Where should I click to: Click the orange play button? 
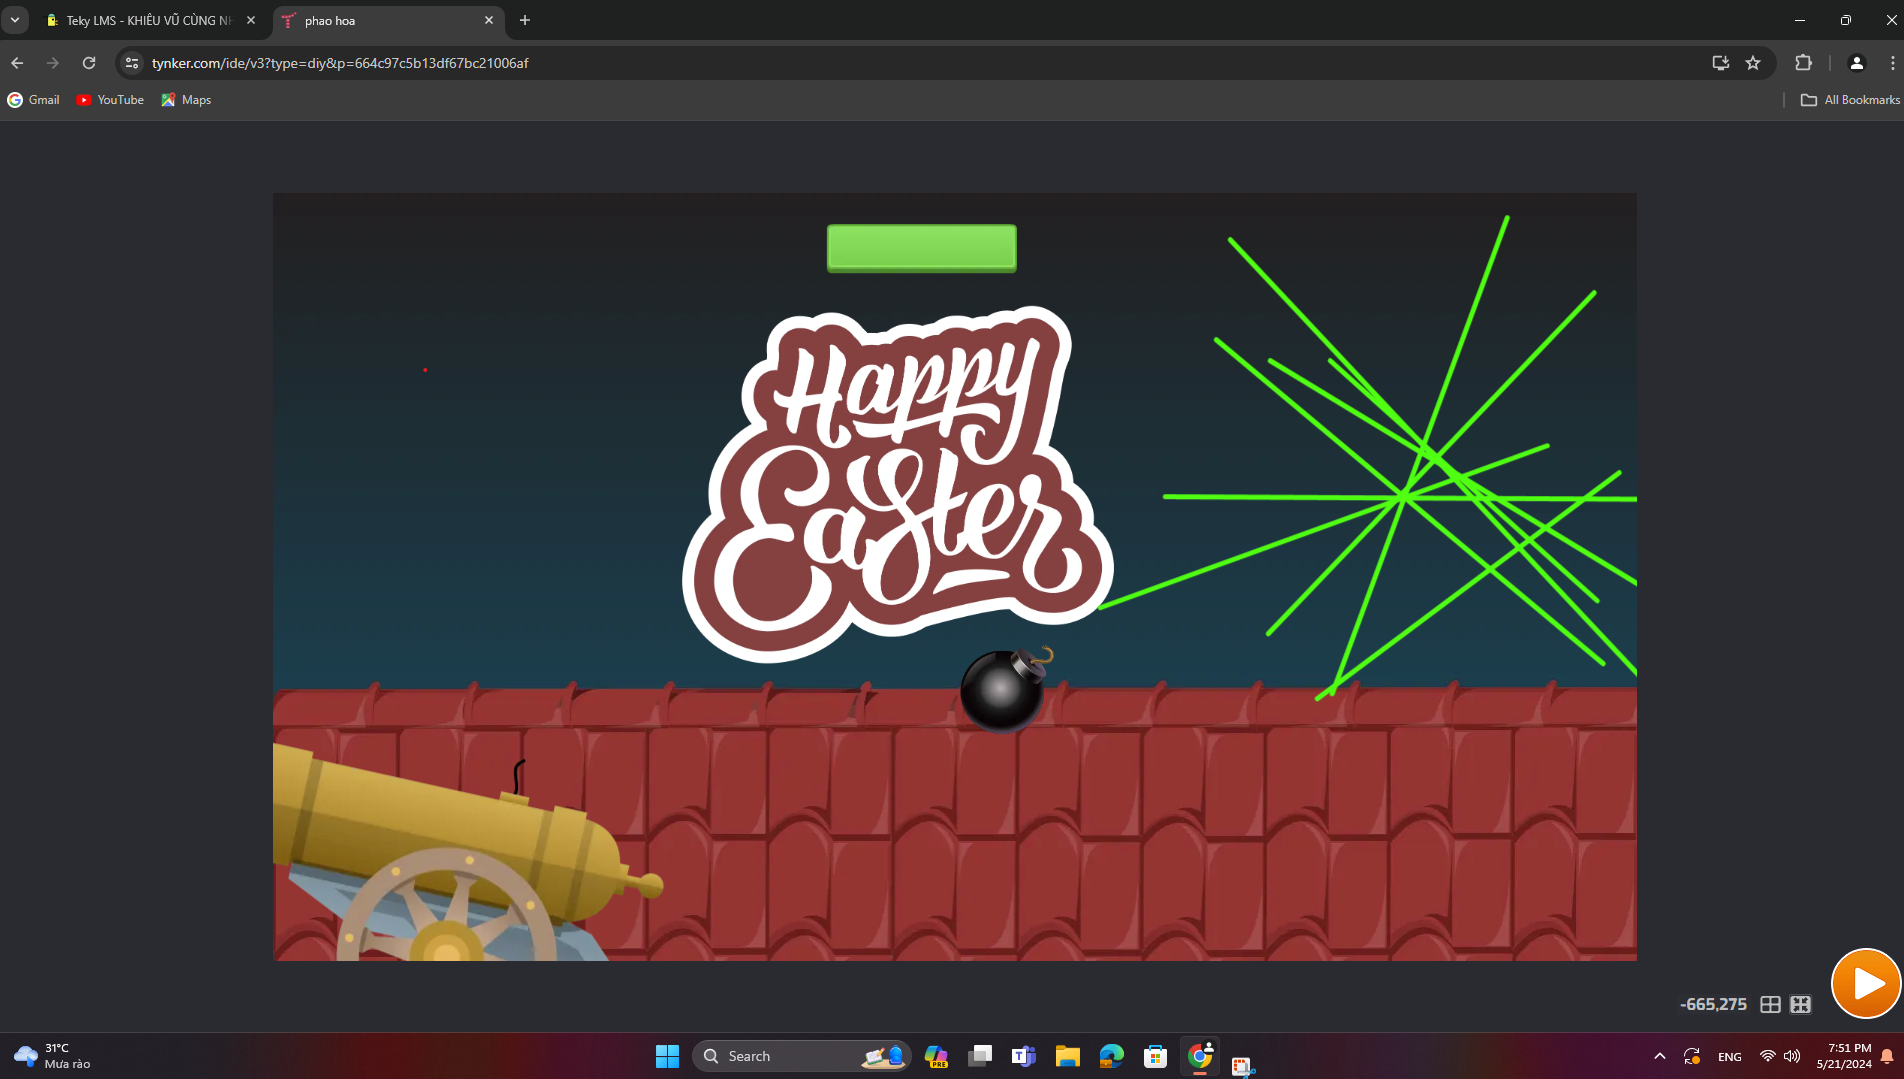1865,983
